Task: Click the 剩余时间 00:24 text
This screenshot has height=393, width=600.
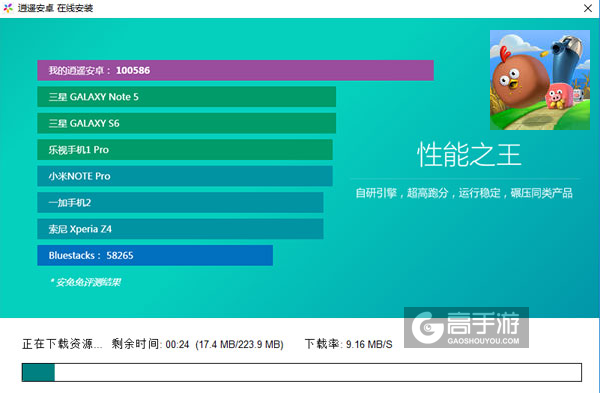Action: pos(151,344)
